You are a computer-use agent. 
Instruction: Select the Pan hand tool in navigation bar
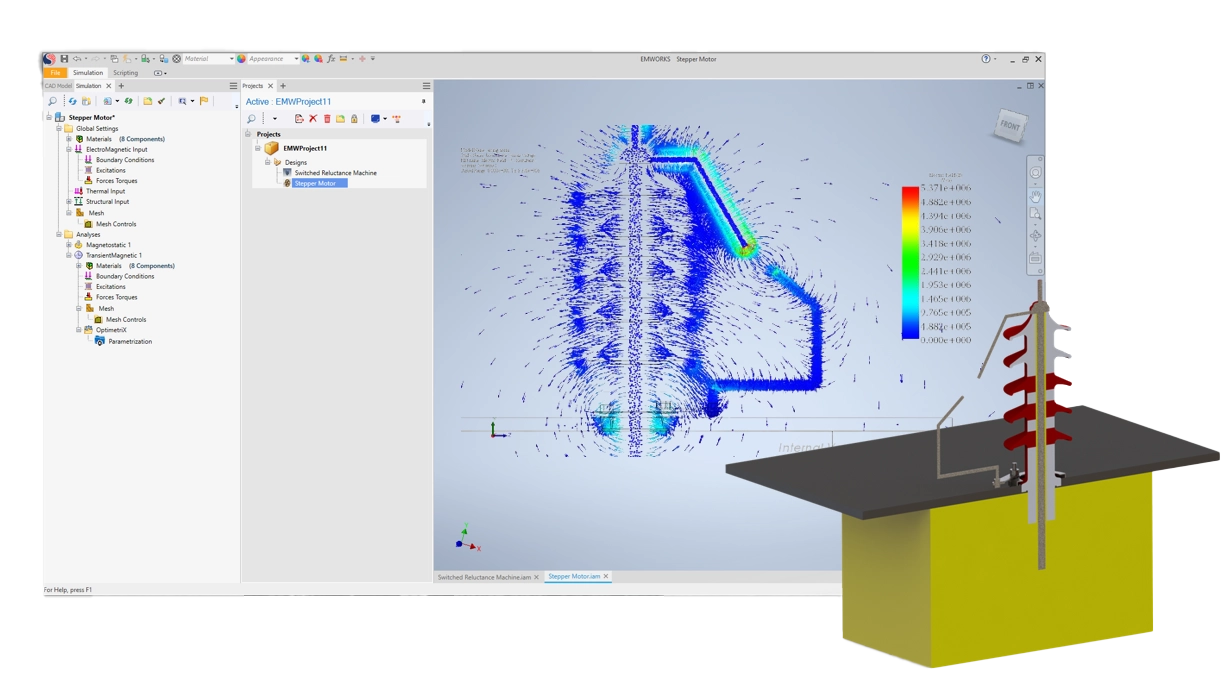coord(1035,194)
